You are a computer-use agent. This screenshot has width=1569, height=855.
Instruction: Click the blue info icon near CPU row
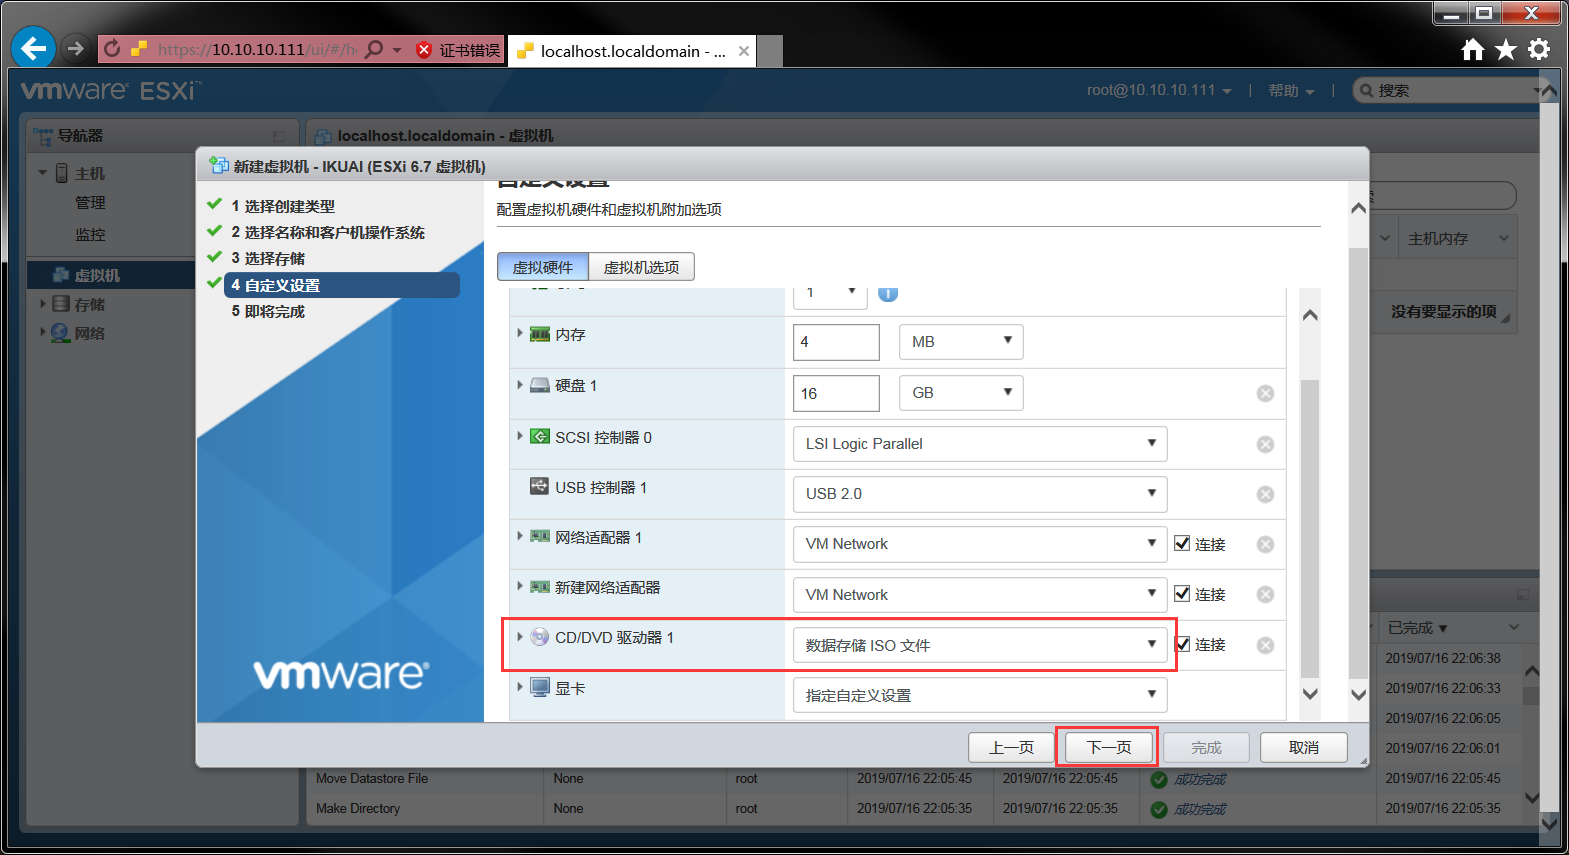click(x=887, y=293)
